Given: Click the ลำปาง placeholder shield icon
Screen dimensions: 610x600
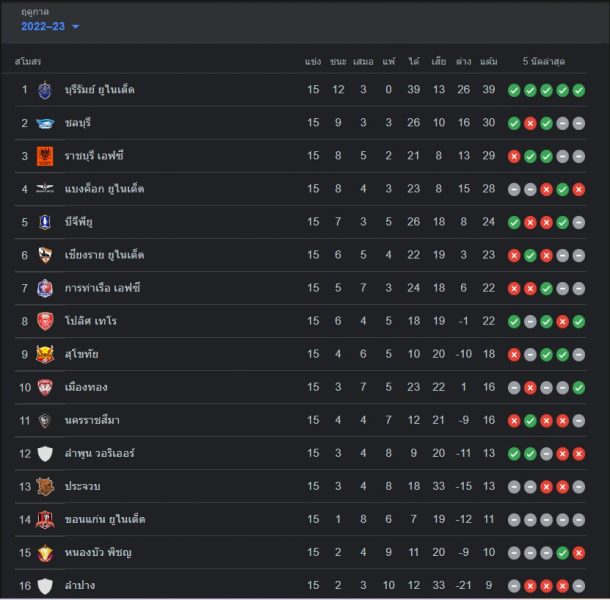Looking at the screenshot, I should 45,586.
